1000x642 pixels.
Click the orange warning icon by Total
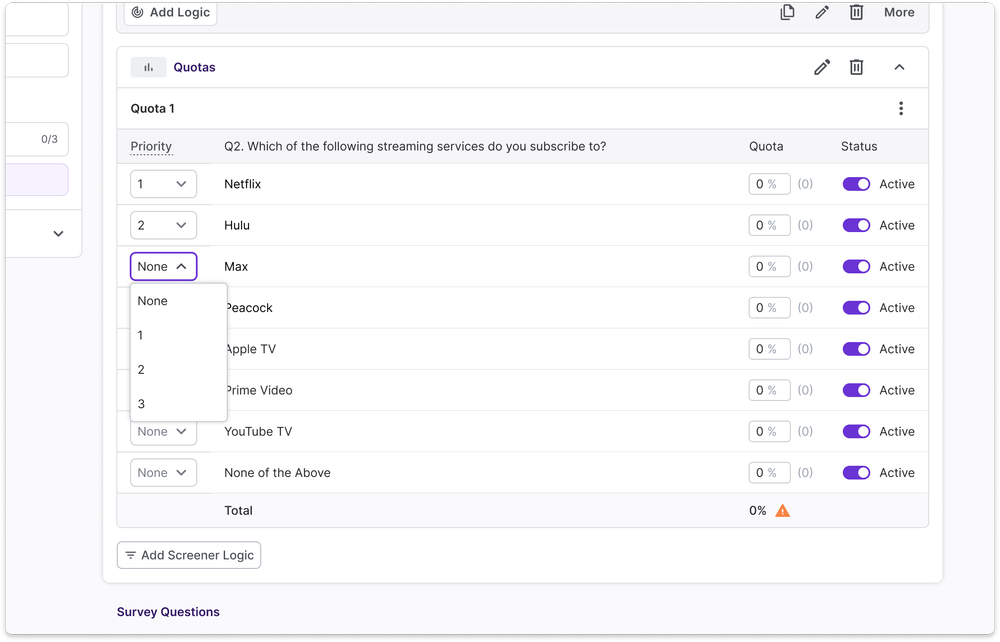pos(783,511)
